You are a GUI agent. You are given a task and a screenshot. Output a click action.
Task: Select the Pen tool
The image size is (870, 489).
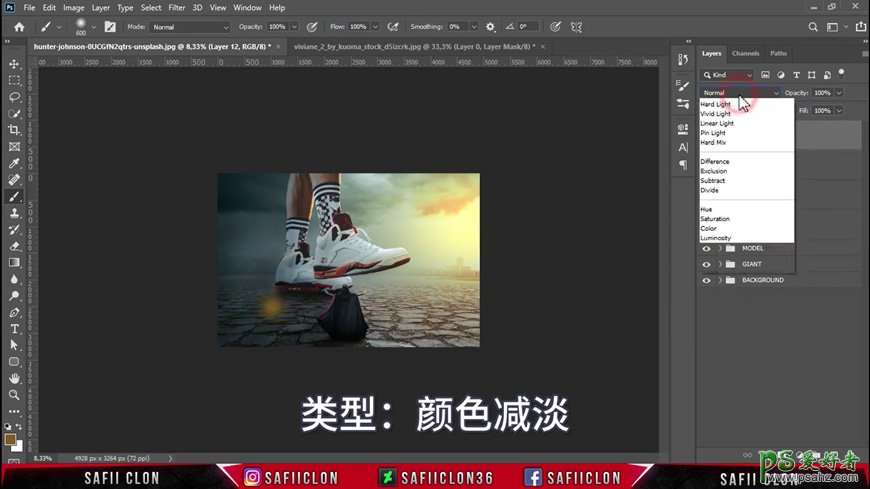point(14,312)
